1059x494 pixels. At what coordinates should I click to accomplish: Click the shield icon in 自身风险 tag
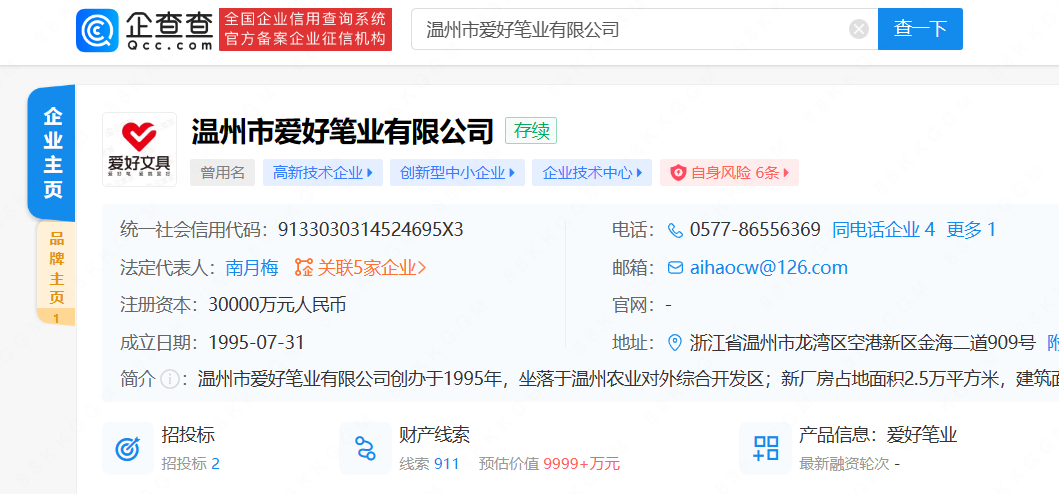pos(678,173)
